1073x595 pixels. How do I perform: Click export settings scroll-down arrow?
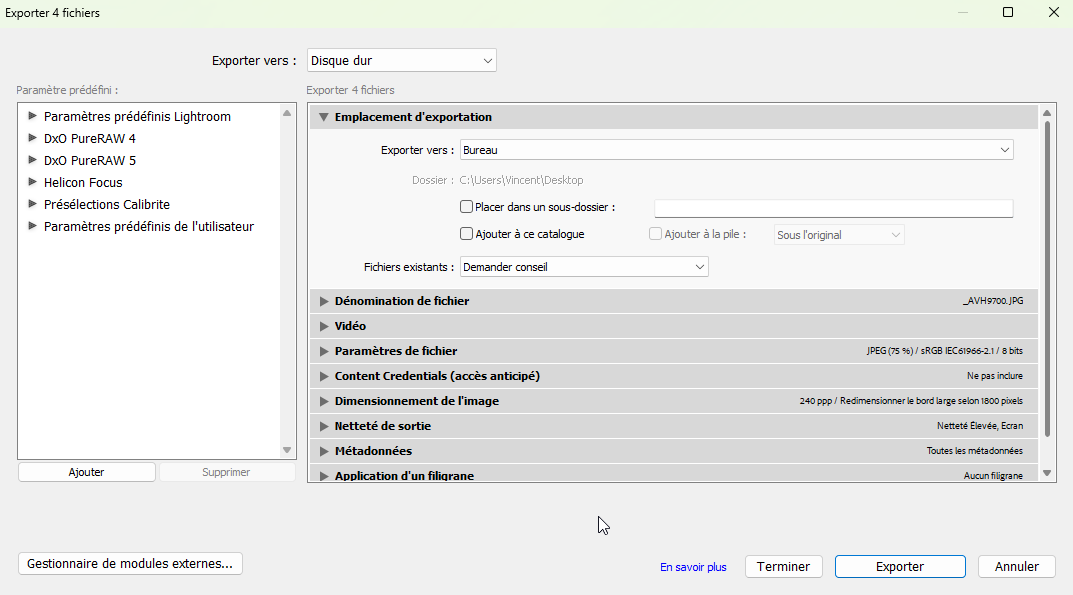pyautogui.click(x=1046, y=472)
